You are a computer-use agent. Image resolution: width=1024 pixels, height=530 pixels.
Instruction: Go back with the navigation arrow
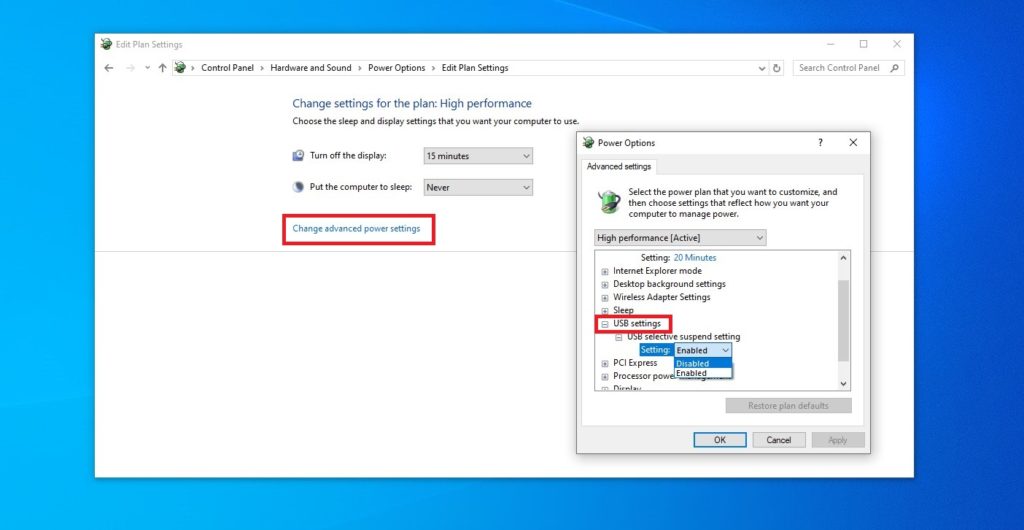pyautogui.click(x=108, y=68)
